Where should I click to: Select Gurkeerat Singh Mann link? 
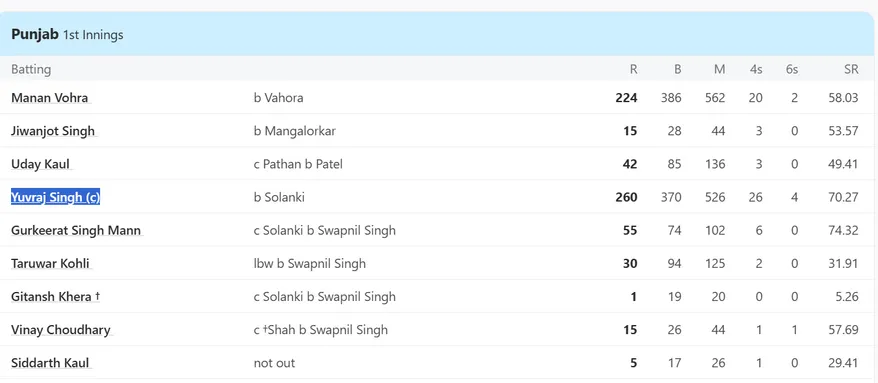tap(76, 230)
